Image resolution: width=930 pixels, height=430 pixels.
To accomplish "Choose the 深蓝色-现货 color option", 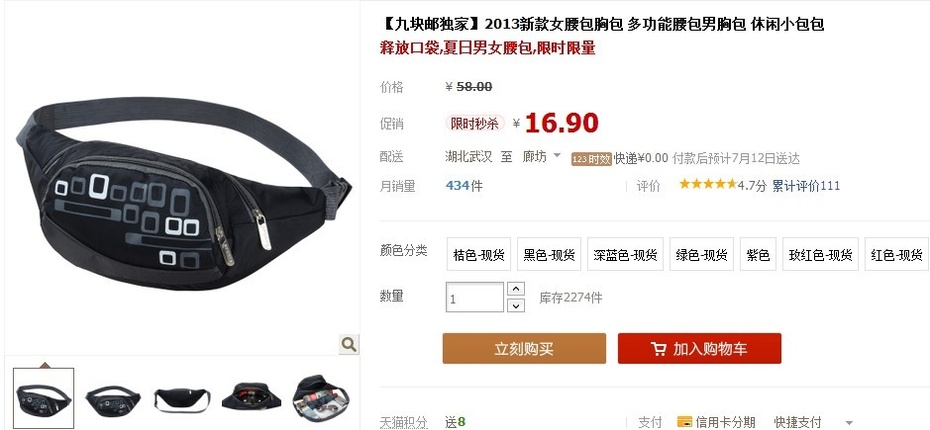I will 625,254.
